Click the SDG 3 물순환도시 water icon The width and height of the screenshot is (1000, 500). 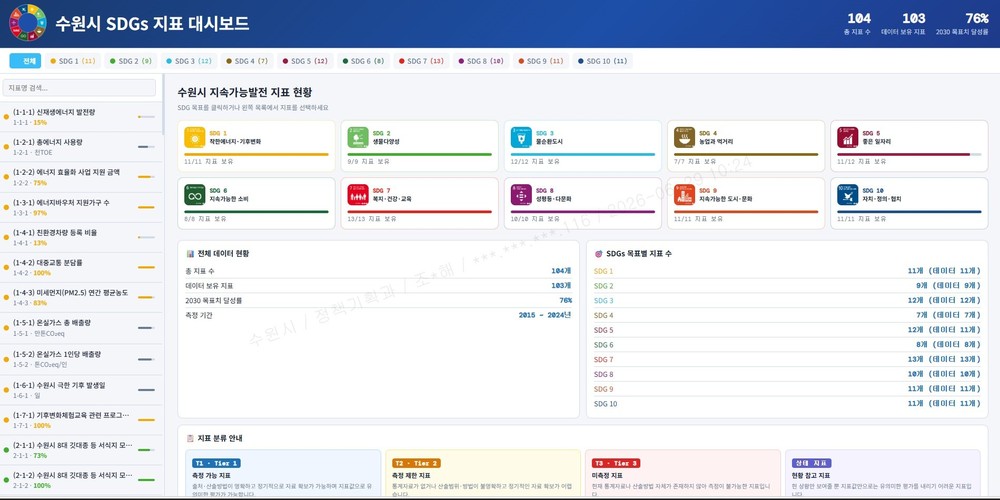tap(521, 137)
